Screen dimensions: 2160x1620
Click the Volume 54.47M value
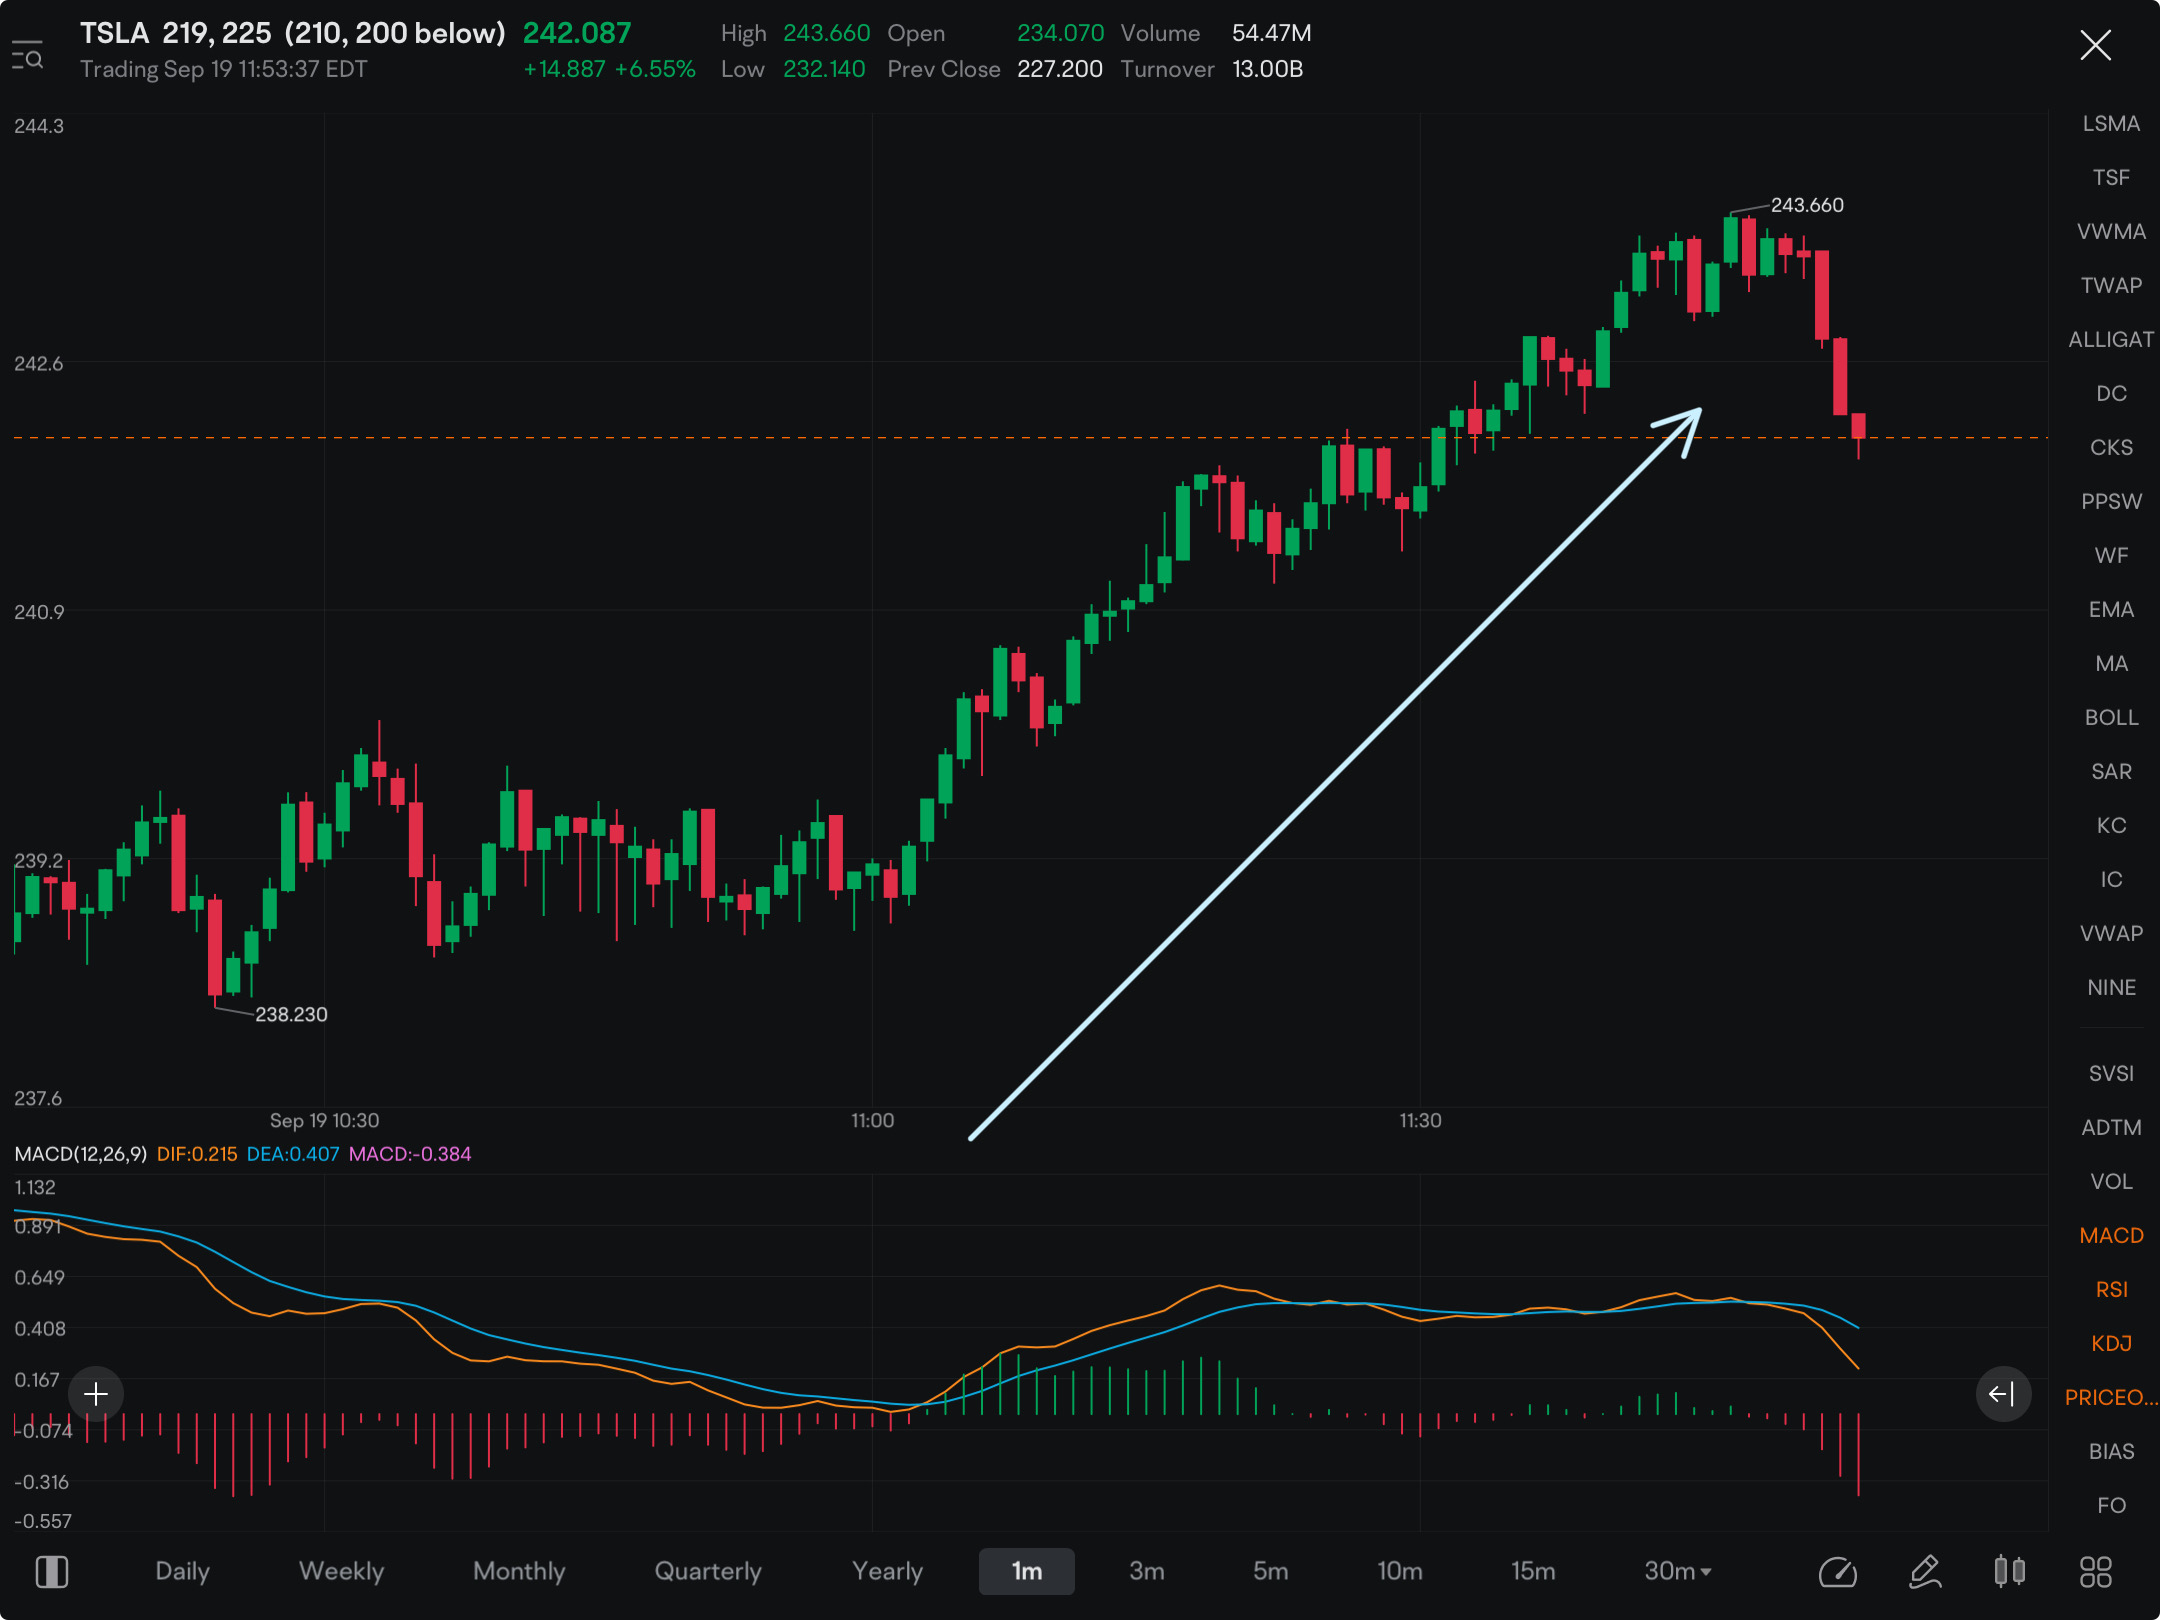1271,33
